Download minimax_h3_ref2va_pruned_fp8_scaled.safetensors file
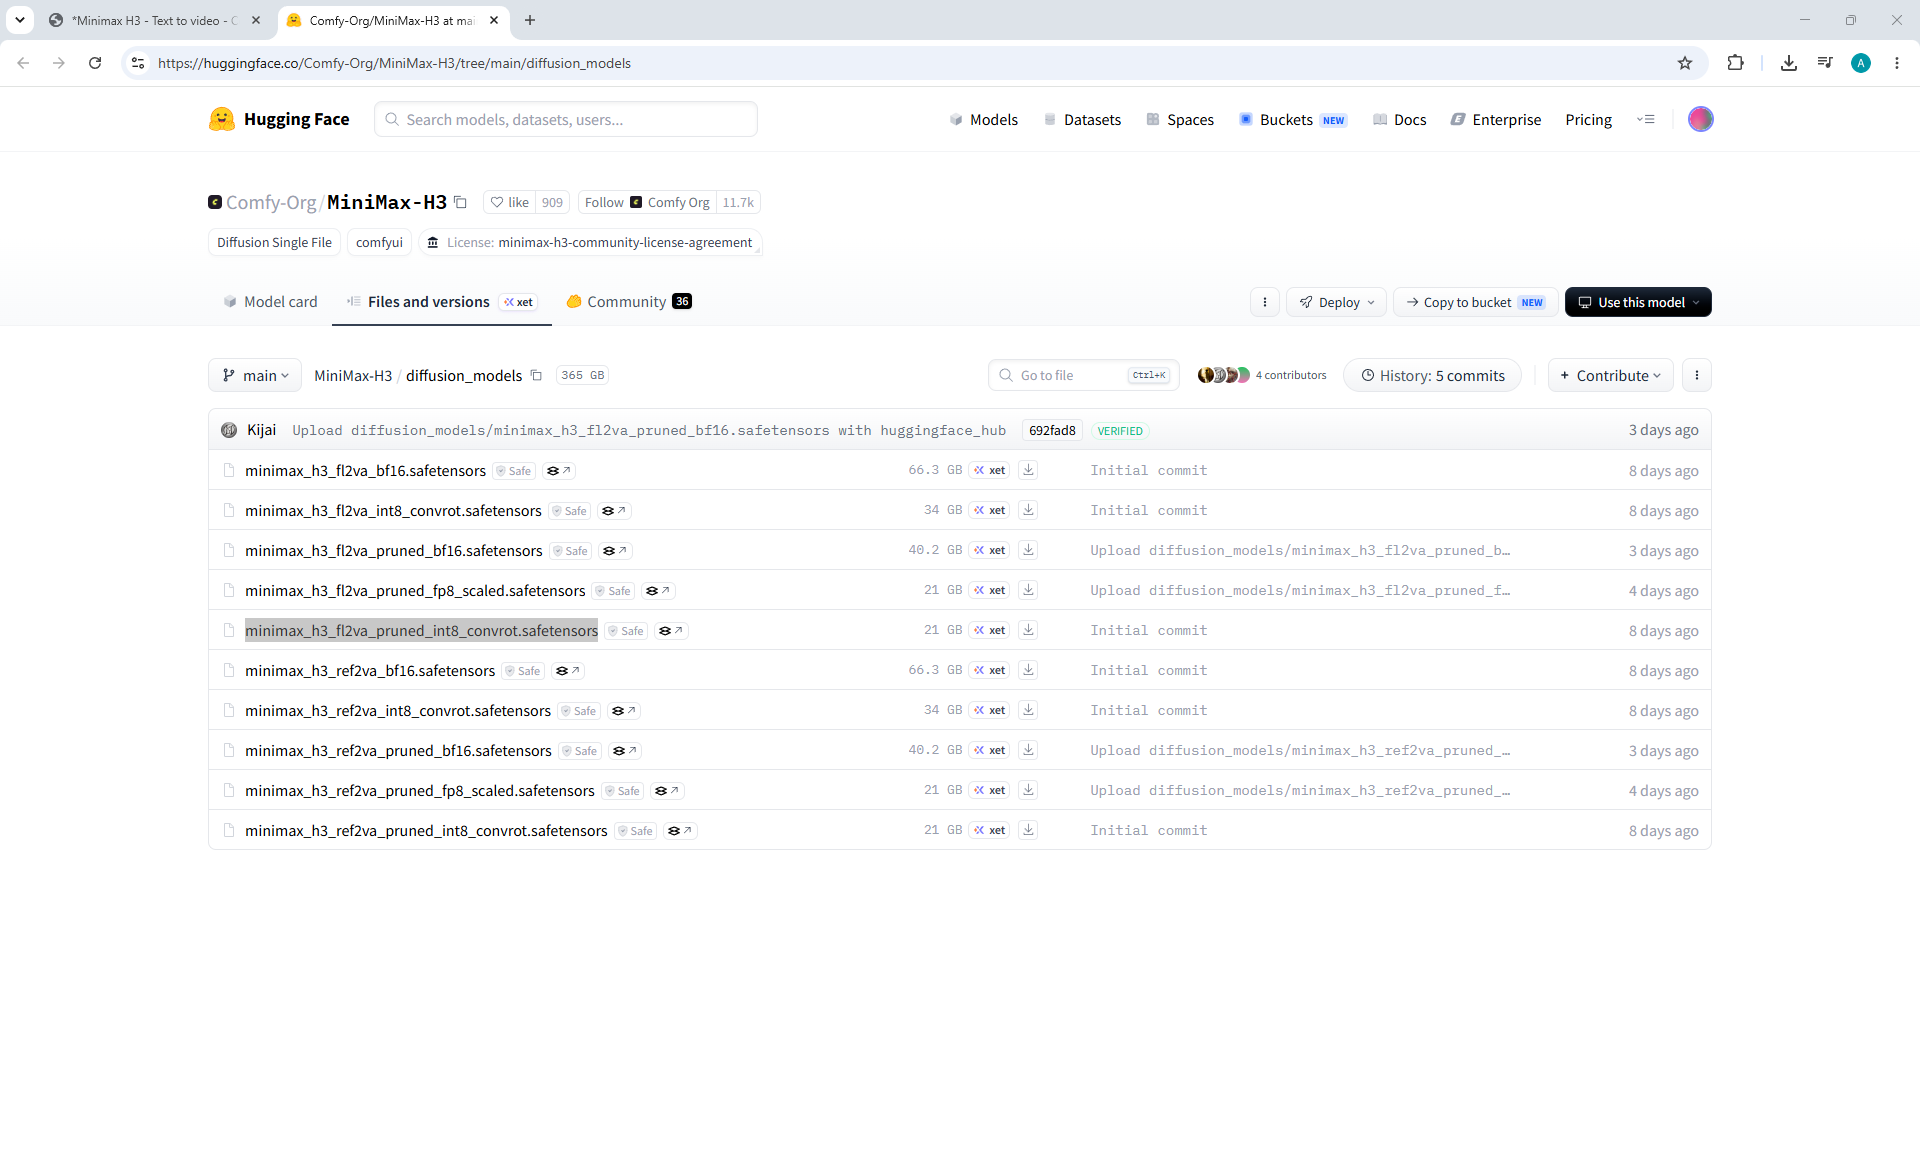This screenshot has width=1920, height=1151. pos(1028,790)
